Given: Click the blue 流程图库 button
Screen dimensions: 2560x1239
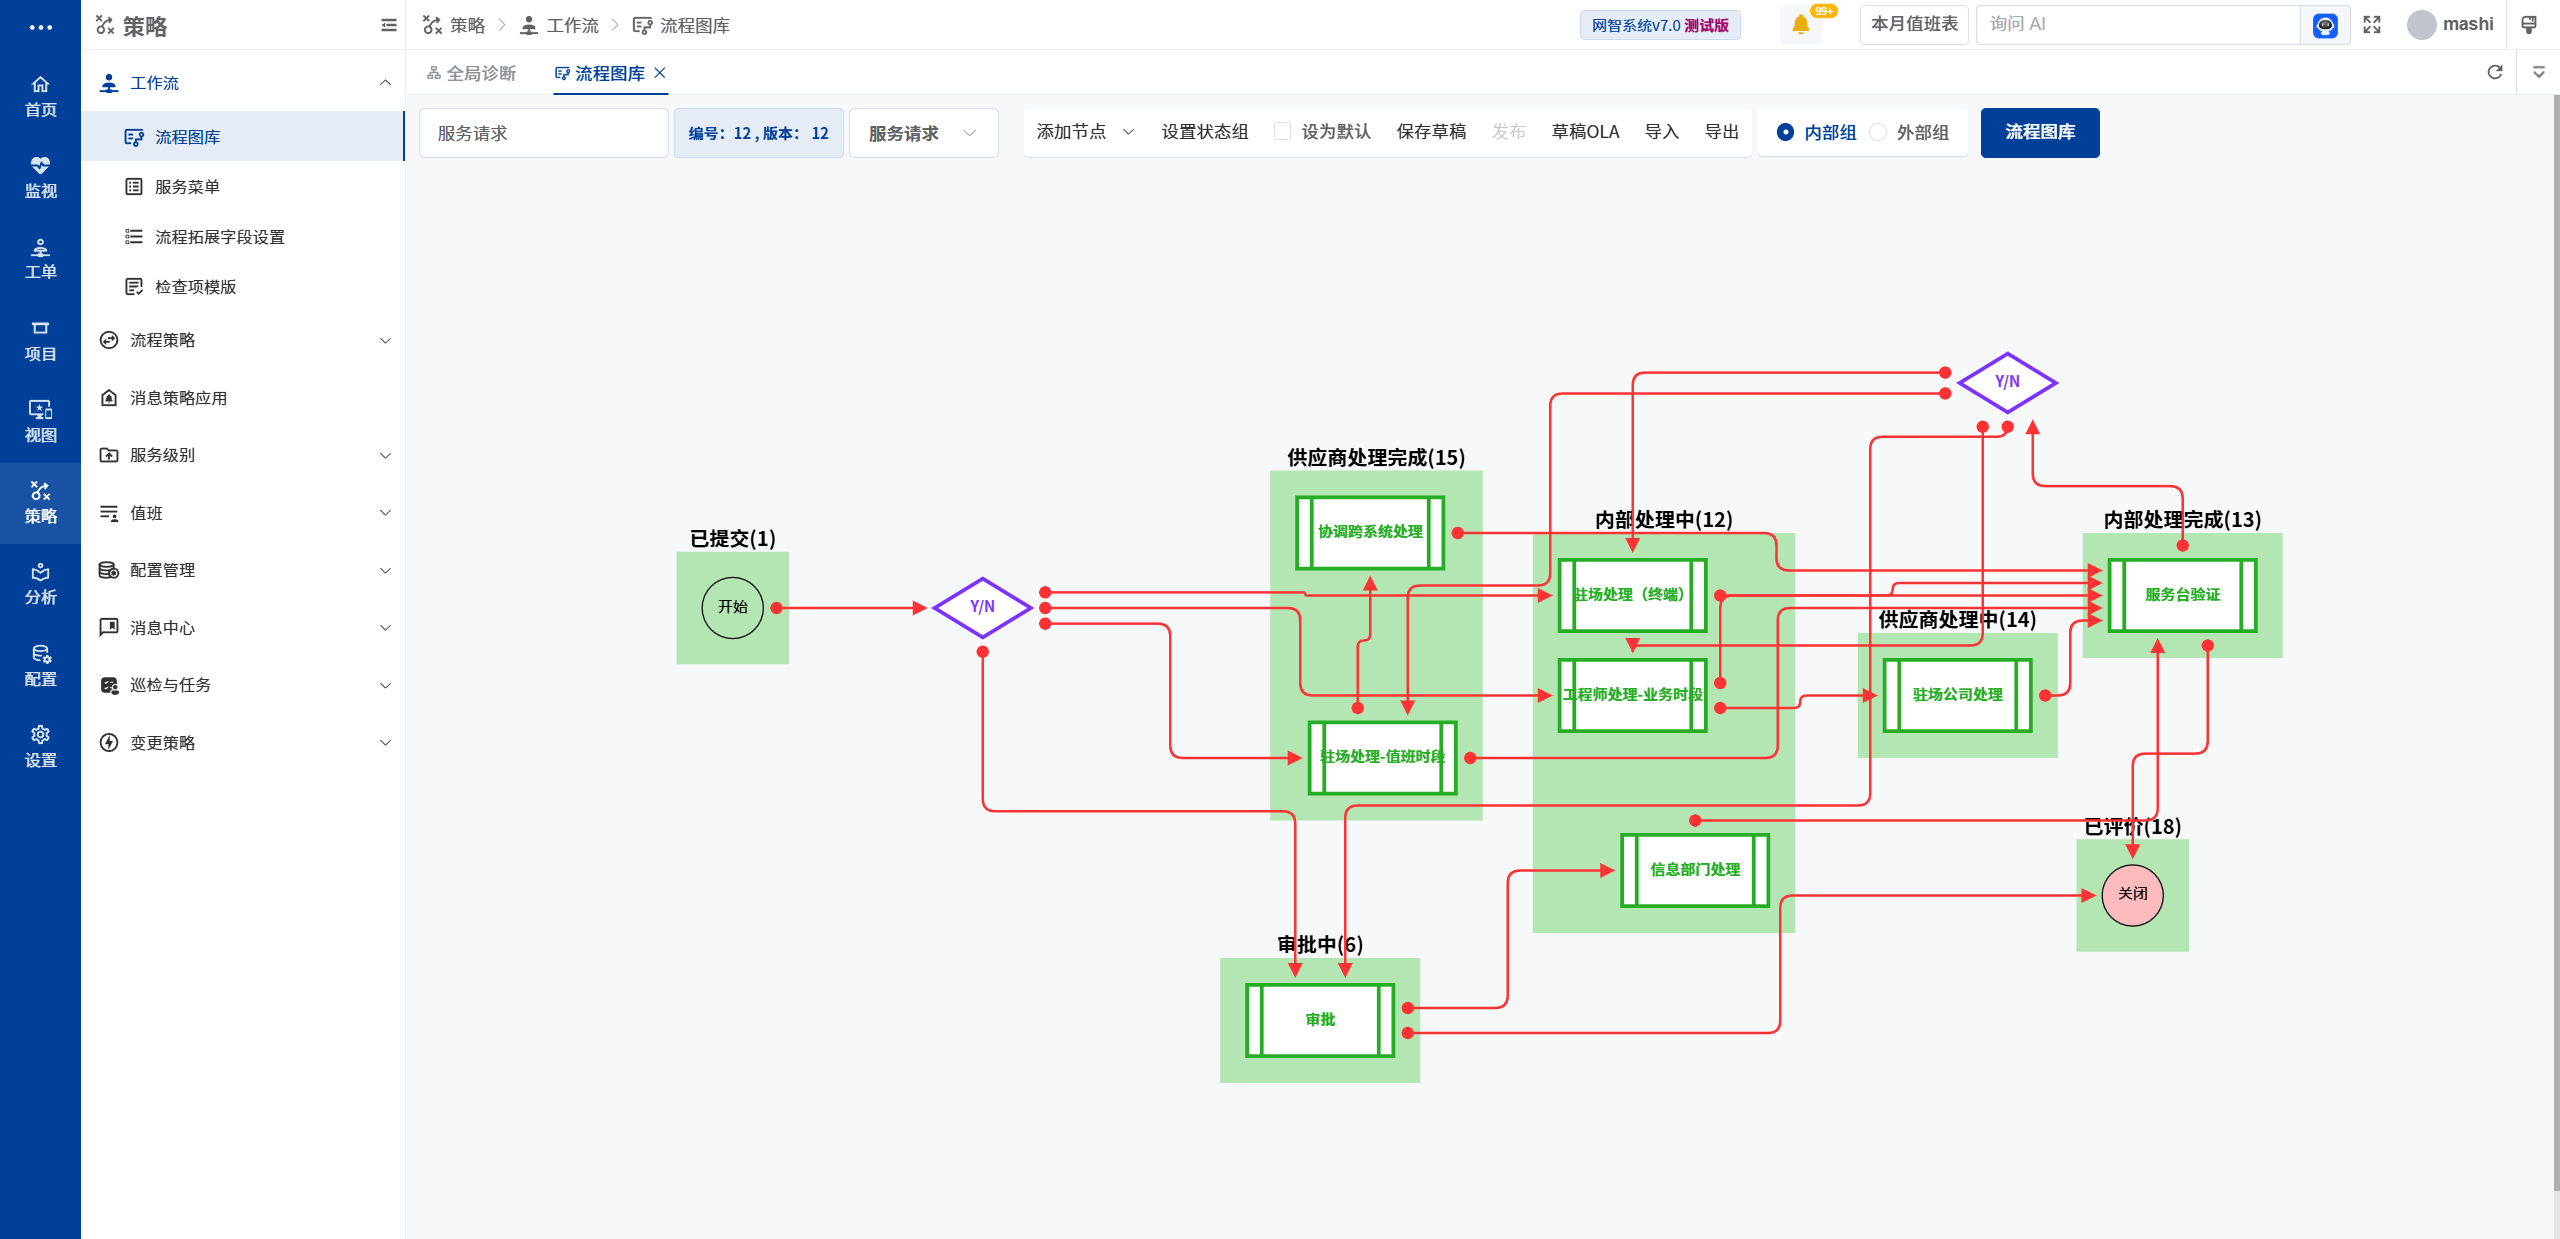Looking at the screenshot, I should point(2040,132).
